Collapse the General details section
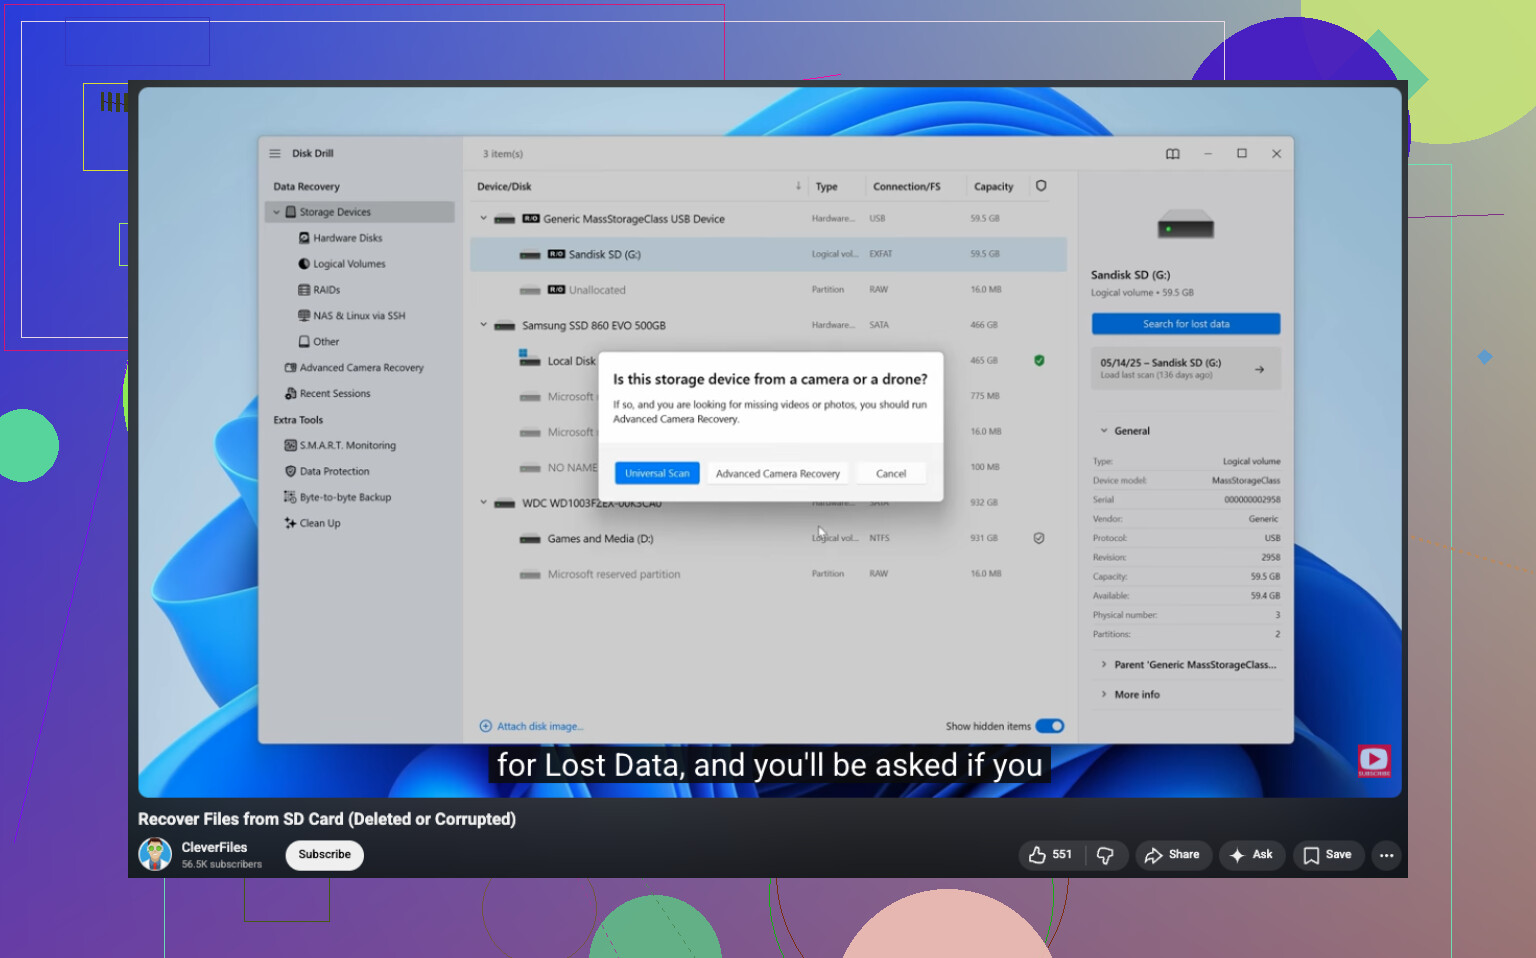 pos(1104,431)
